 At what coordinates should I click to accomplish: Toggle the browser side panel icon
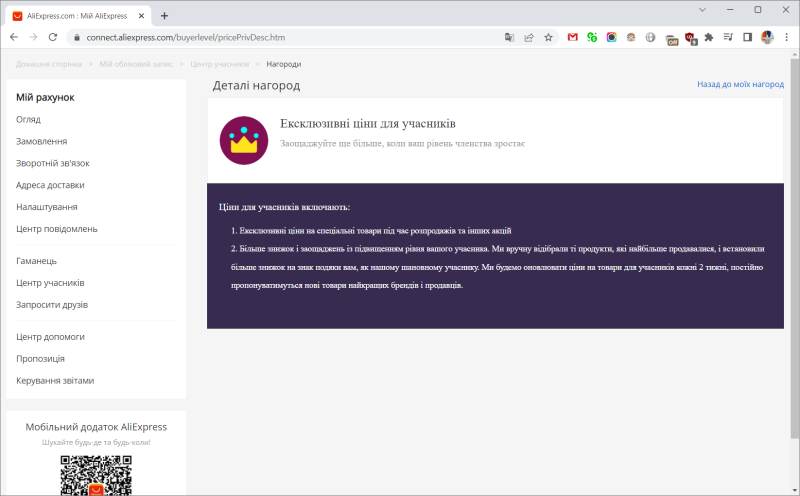[747, 37]
